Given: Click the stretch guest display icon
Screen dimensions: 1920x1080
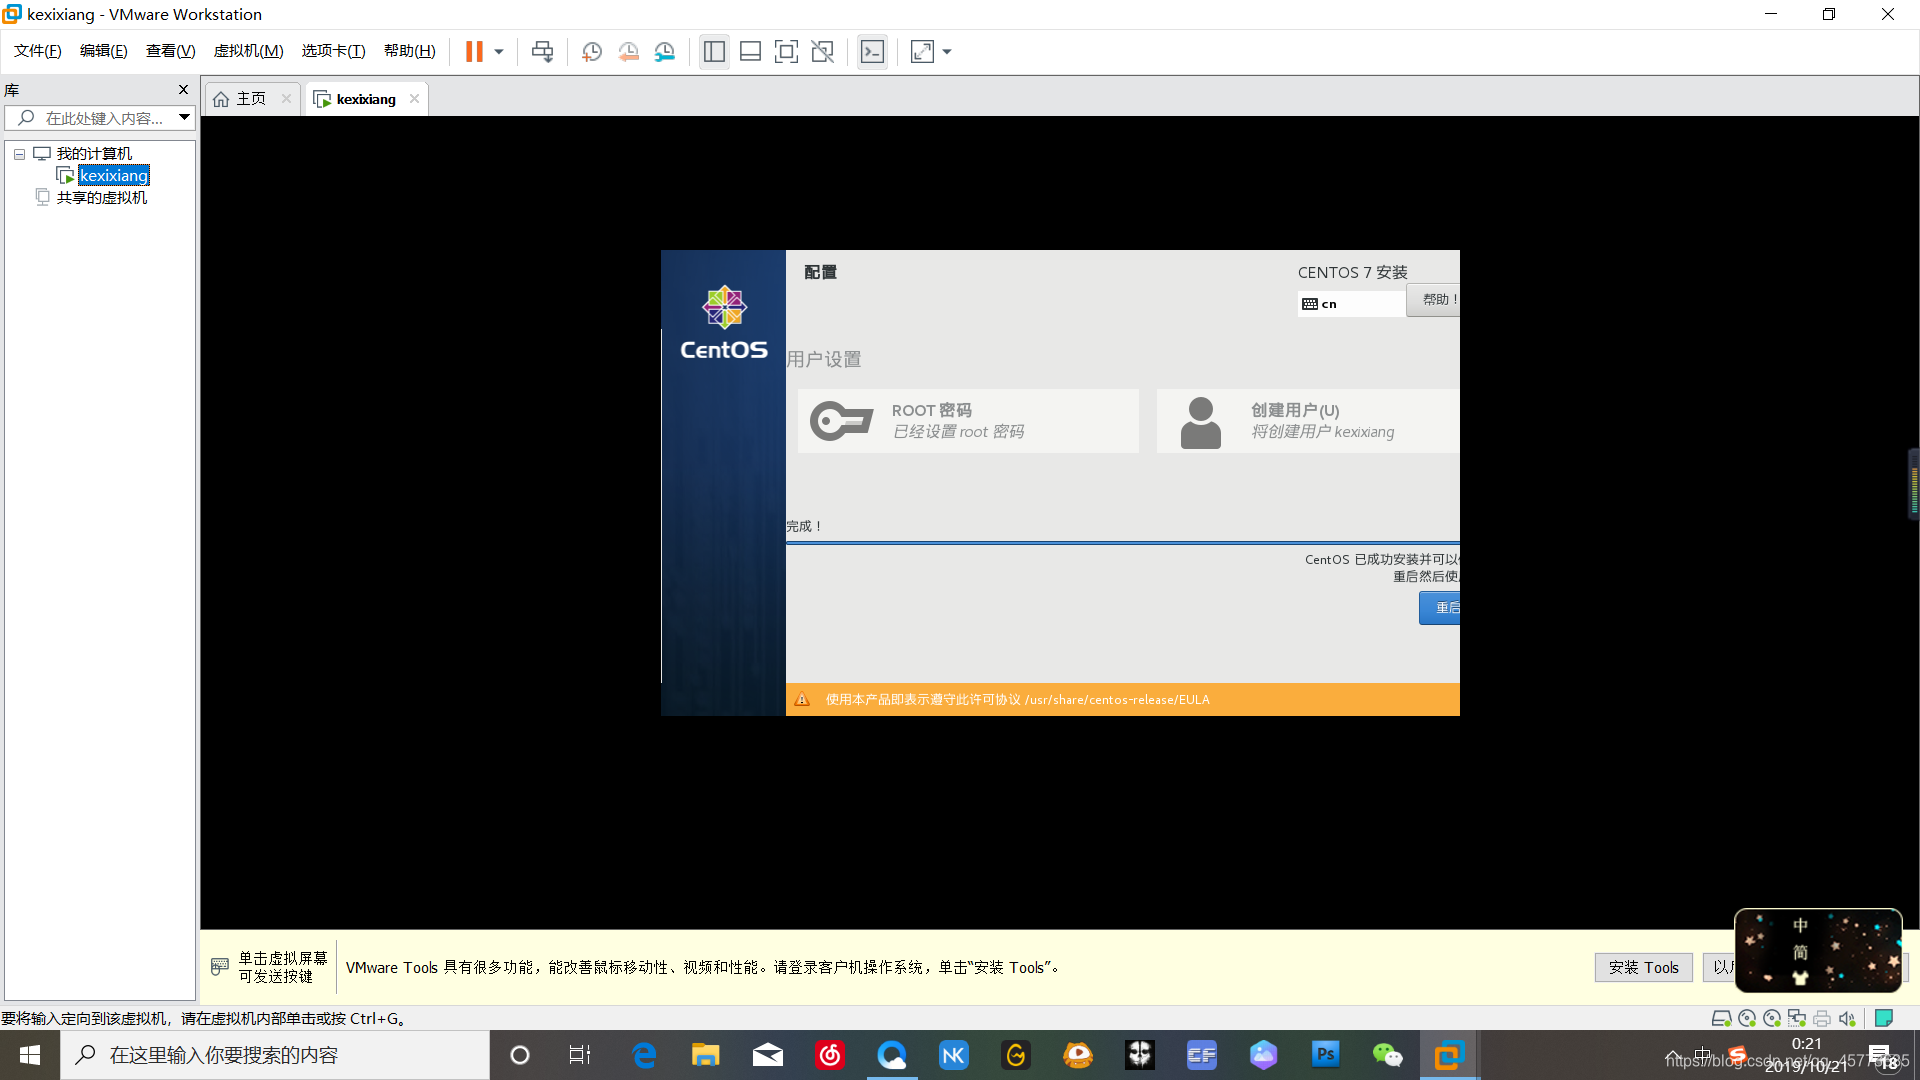Looking at the screenshot, I should click(x=922, y=51).
